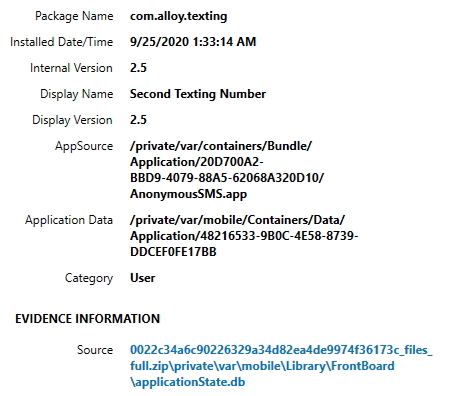The height and width of the screenshot is (396, 449).
Task: Click the Installed Date/Time label
Action: pyautogui.click(x=62, y=42)
